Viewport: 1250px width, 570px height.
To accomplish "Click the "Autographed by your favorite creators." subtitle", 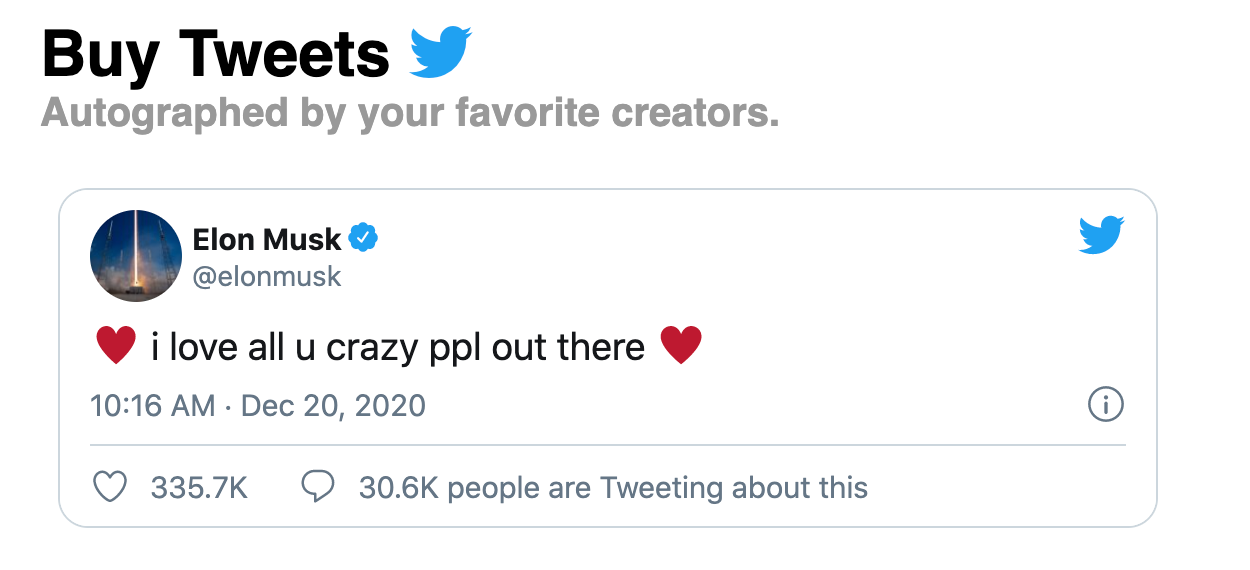I will point(410,113).
